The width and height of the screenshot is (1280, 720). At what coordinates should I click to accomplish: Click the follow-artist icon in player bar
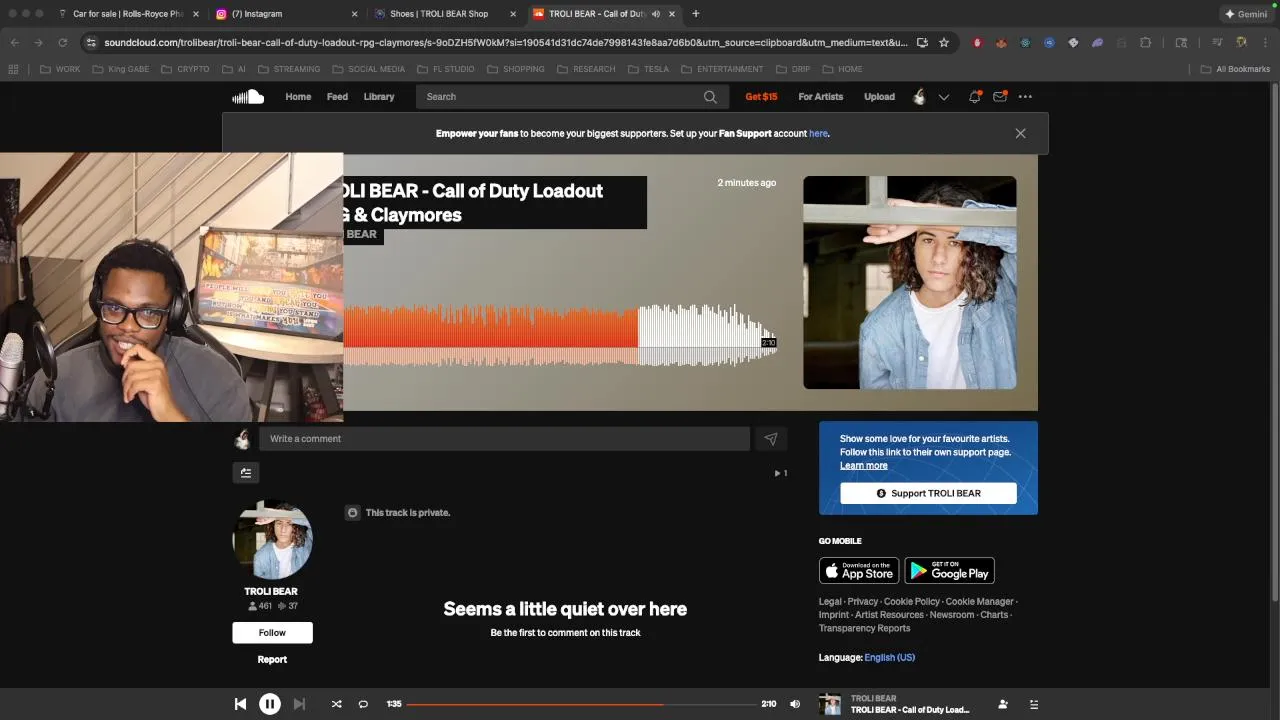coord(1003,704)
